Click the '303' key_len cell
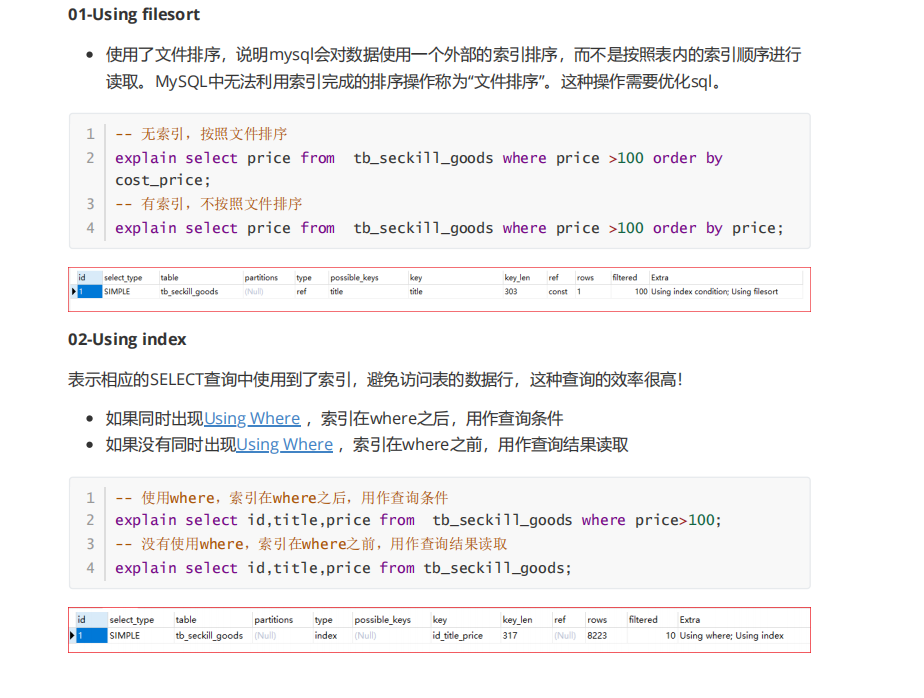This screenshot has height=698, width=924. [x=511, y=292]
